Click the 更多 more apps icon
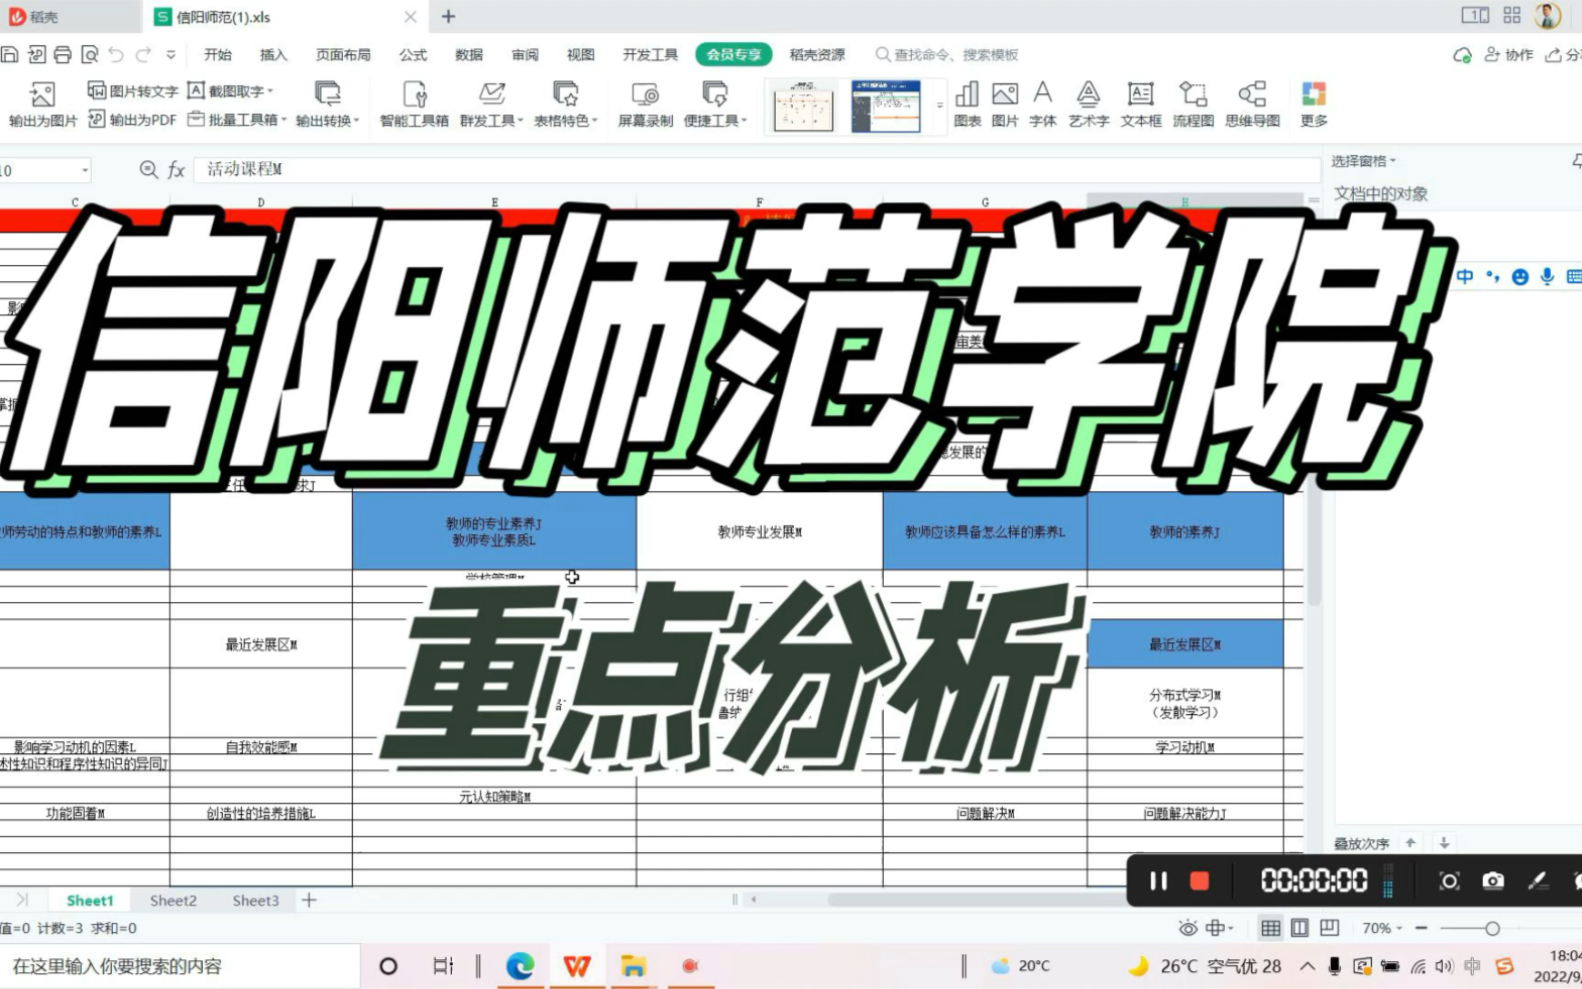 point(1313,104)
